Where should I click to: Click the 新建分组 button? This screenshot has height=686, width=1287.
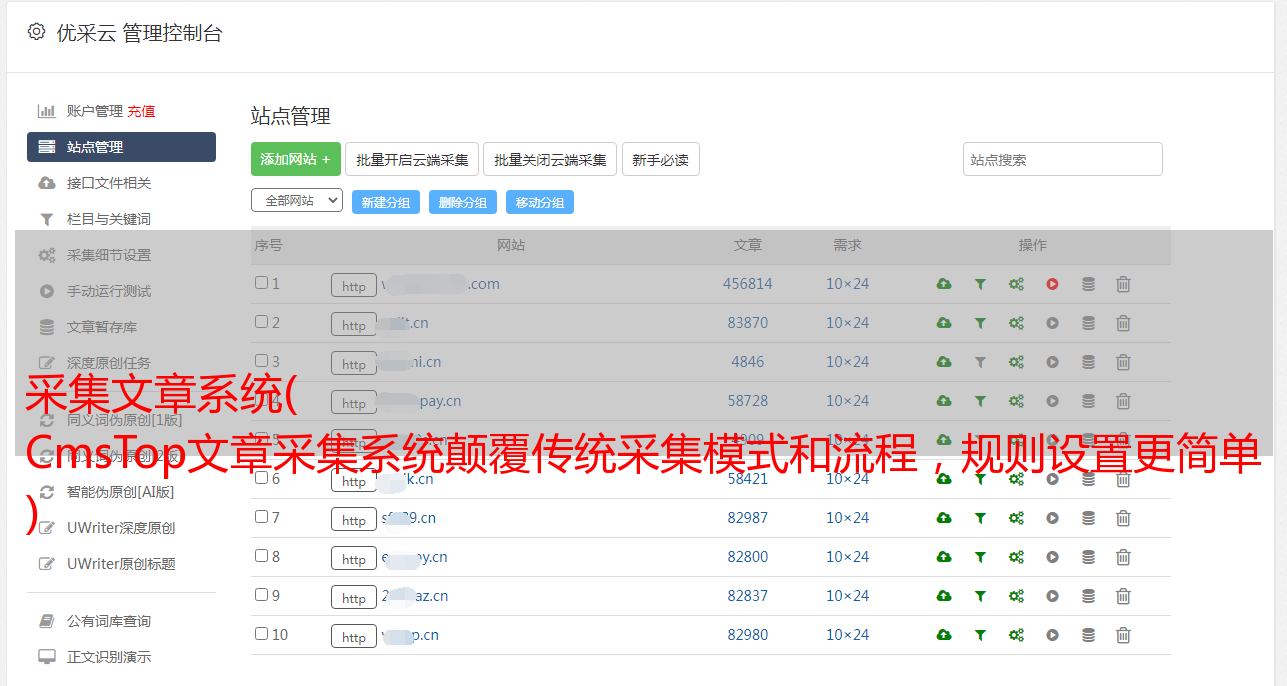386,202
